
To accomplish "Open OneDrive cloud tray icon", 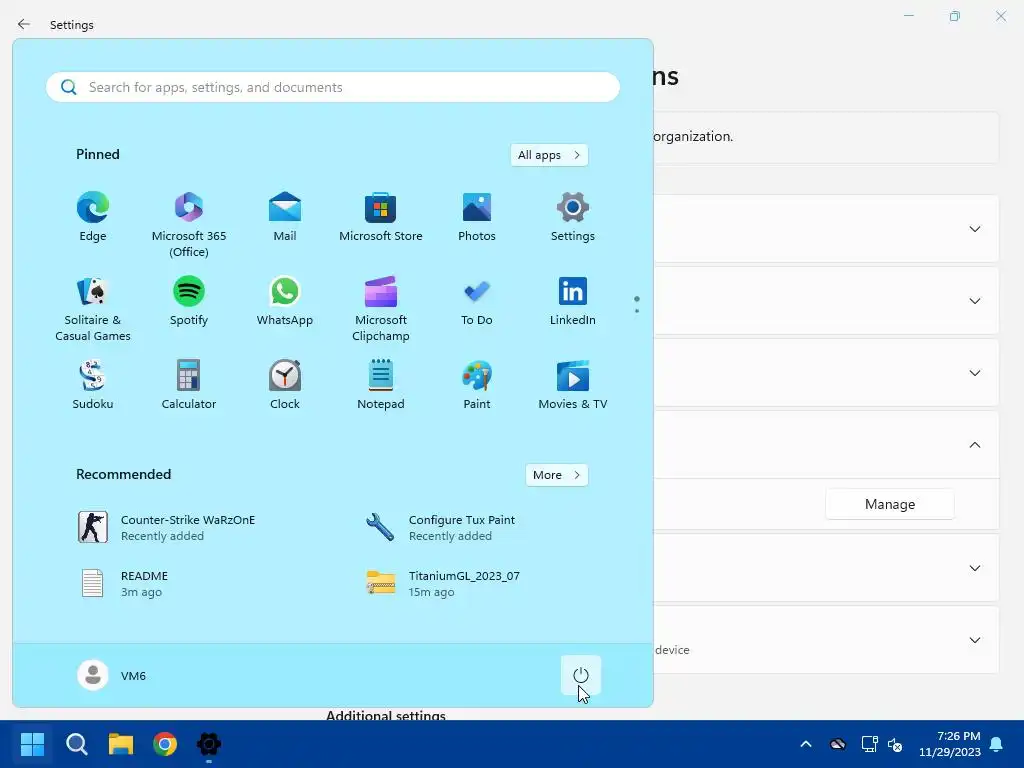I will coord(838,744).
